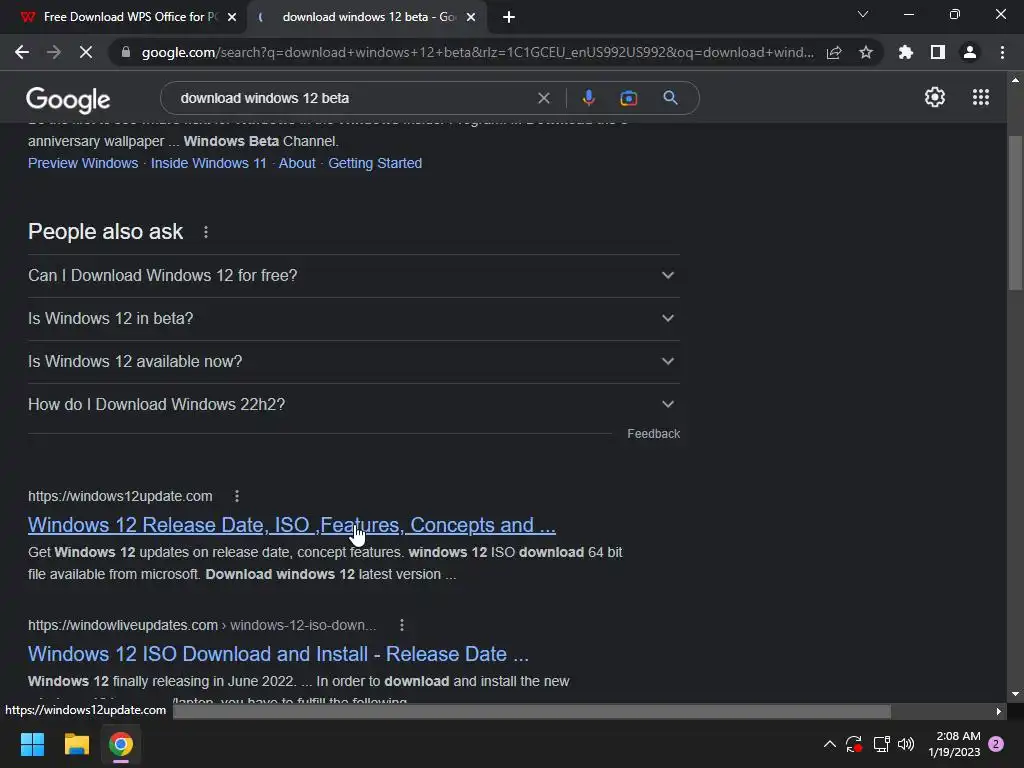
Task: Open the windowliveupdates.com result options menu
Action: [402, 626]
